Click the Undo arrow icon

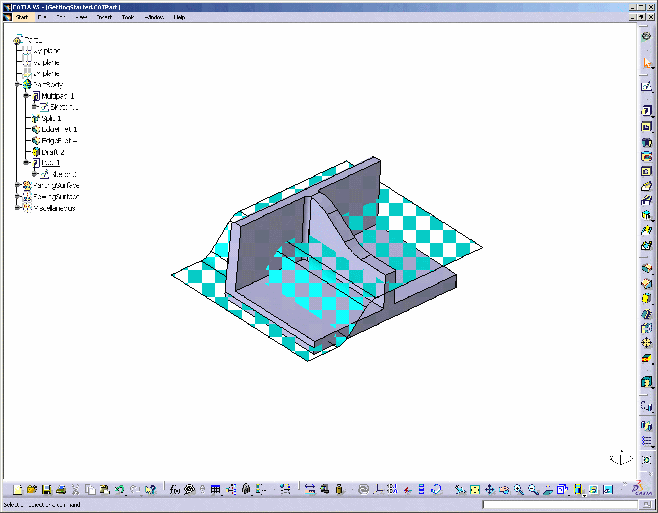(x=119, y=490)
